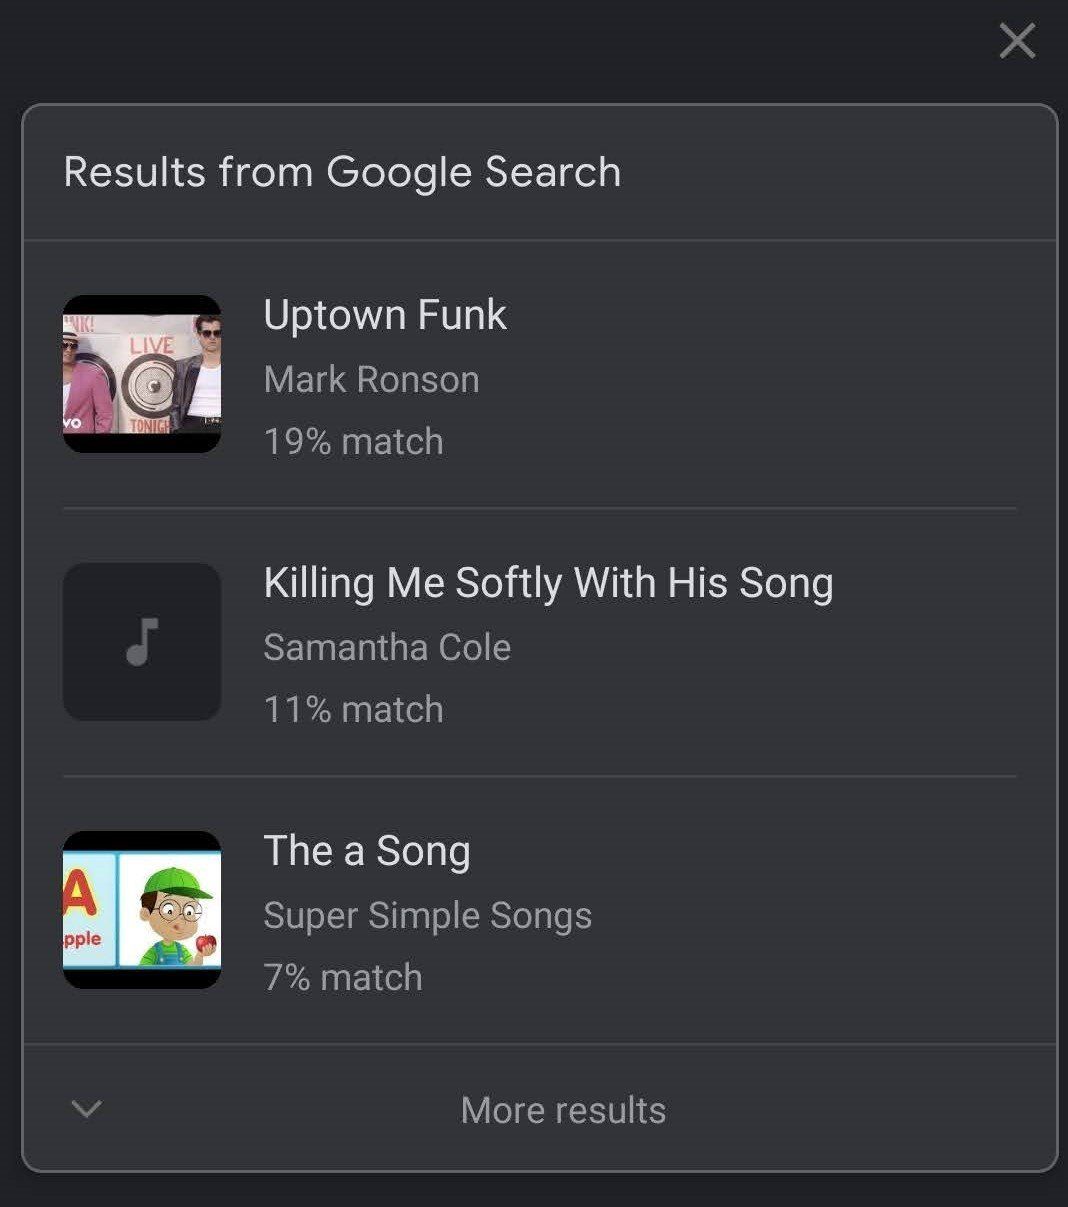The height and width of the screenshot is (1207, 1068).
Task: Tap the music note placeholder icon
Action: click(x=142, y=642)
